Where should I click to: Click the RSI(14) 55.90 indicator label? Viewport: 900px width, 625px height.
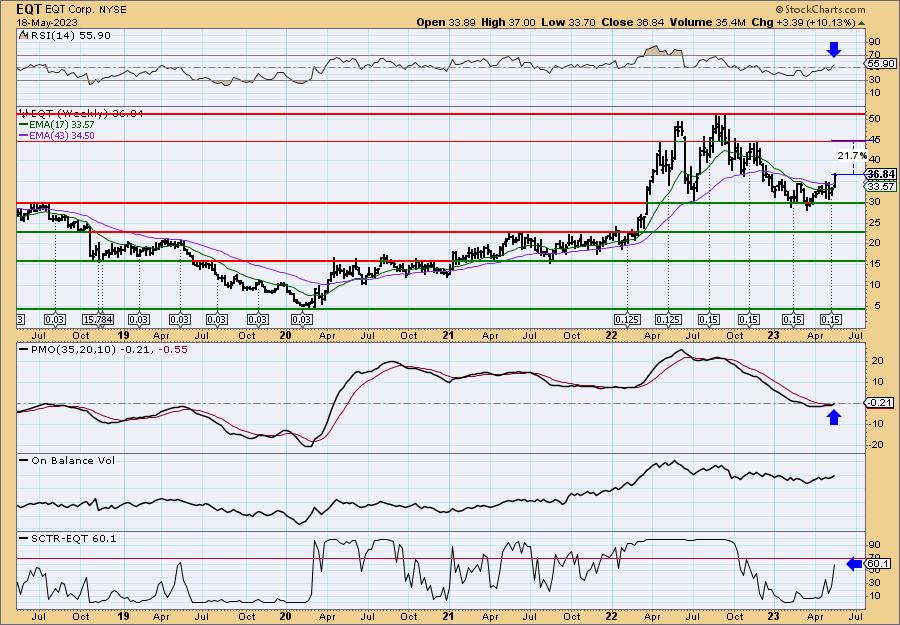(65, 36)
